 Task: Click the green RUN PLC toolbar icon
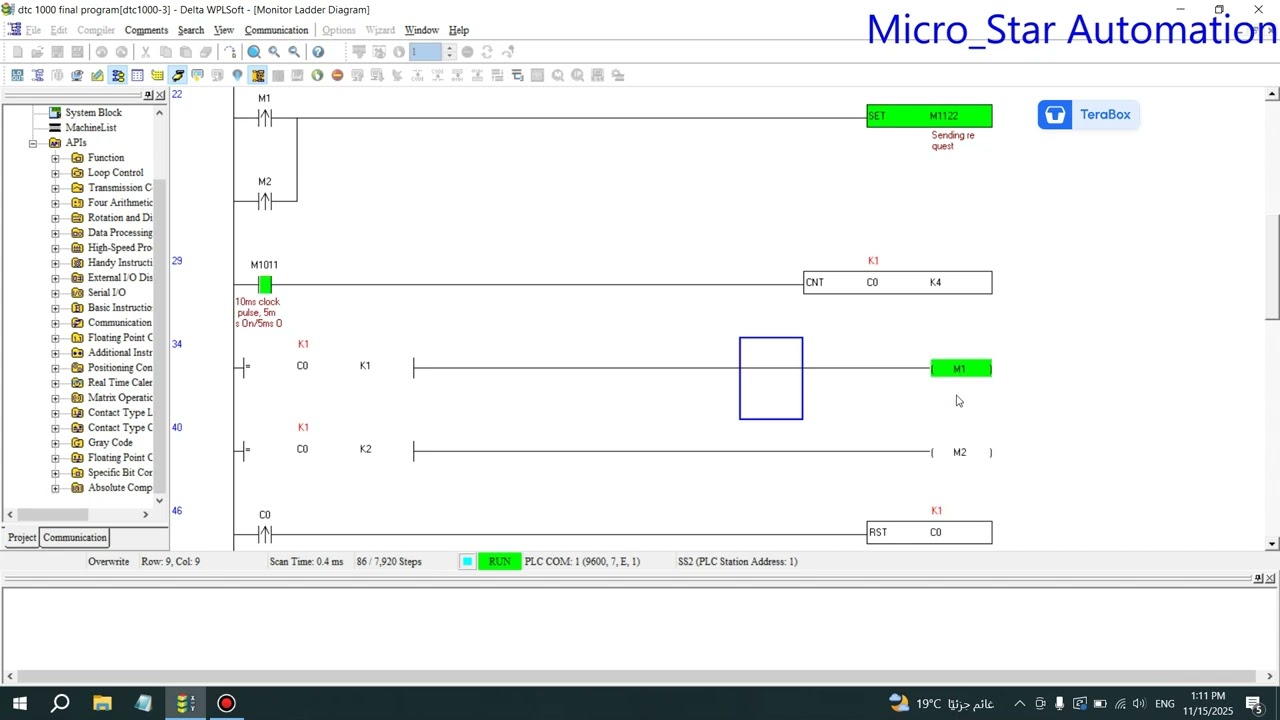point(317,75)
